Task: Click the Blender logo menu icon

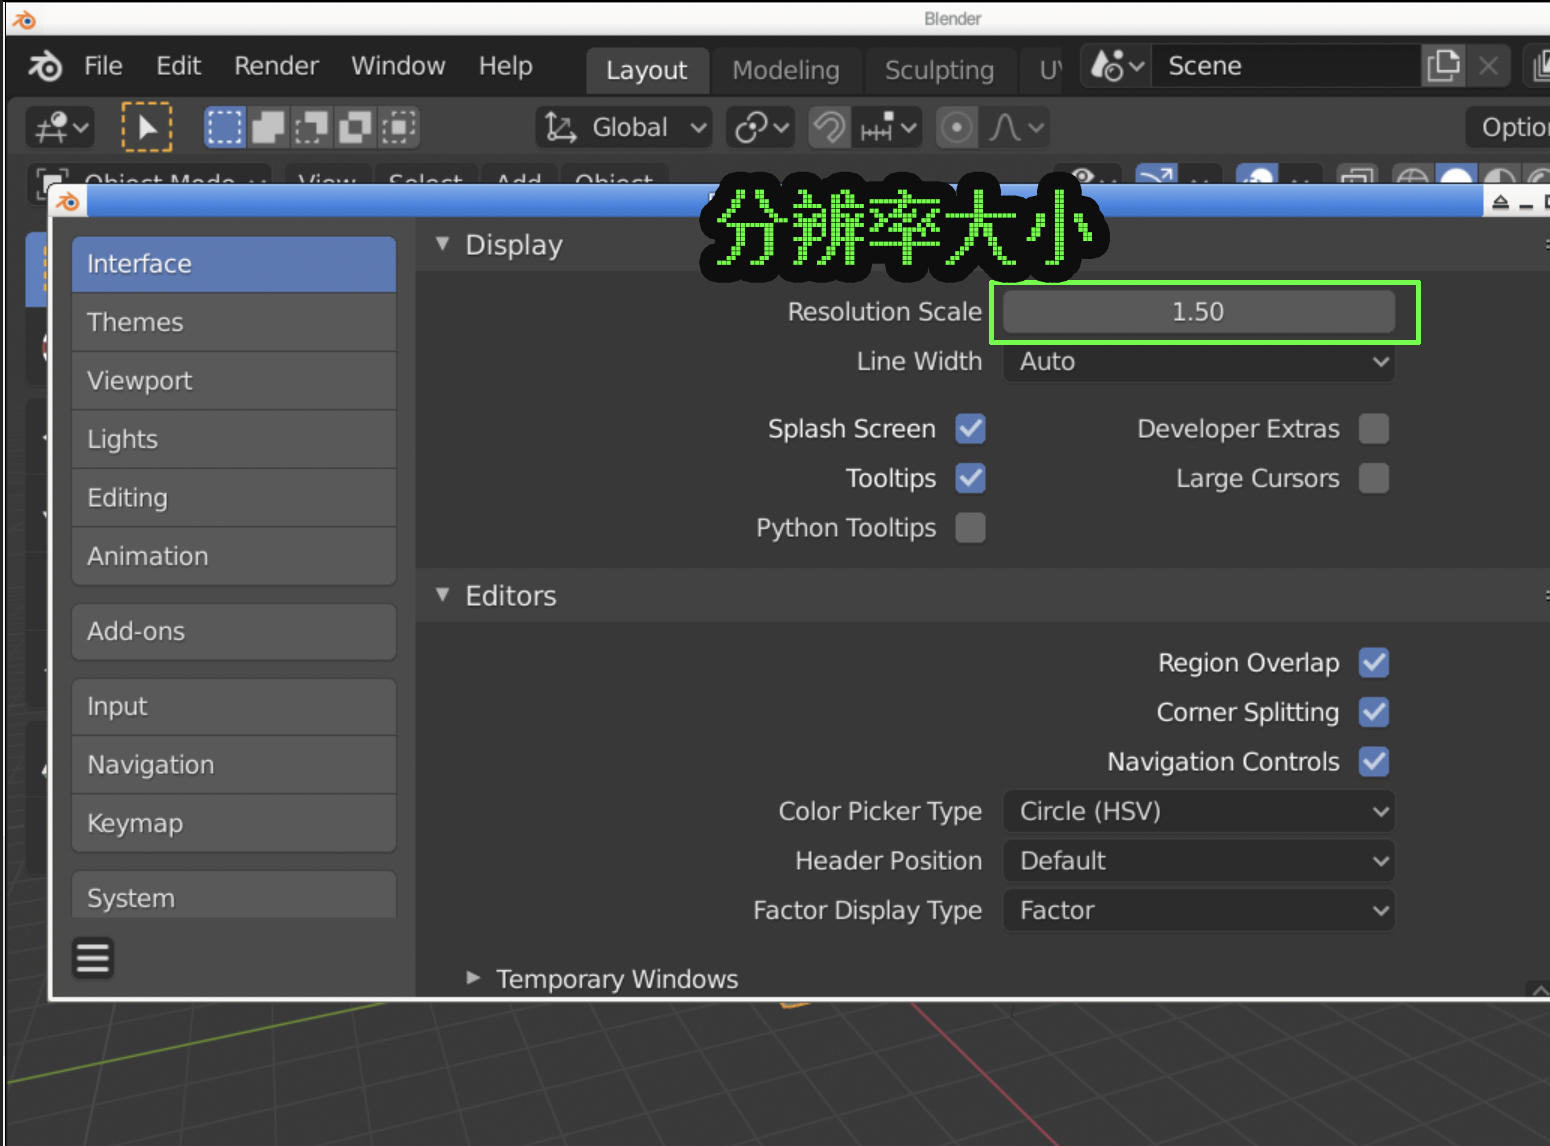Action: tap(45, 66)
